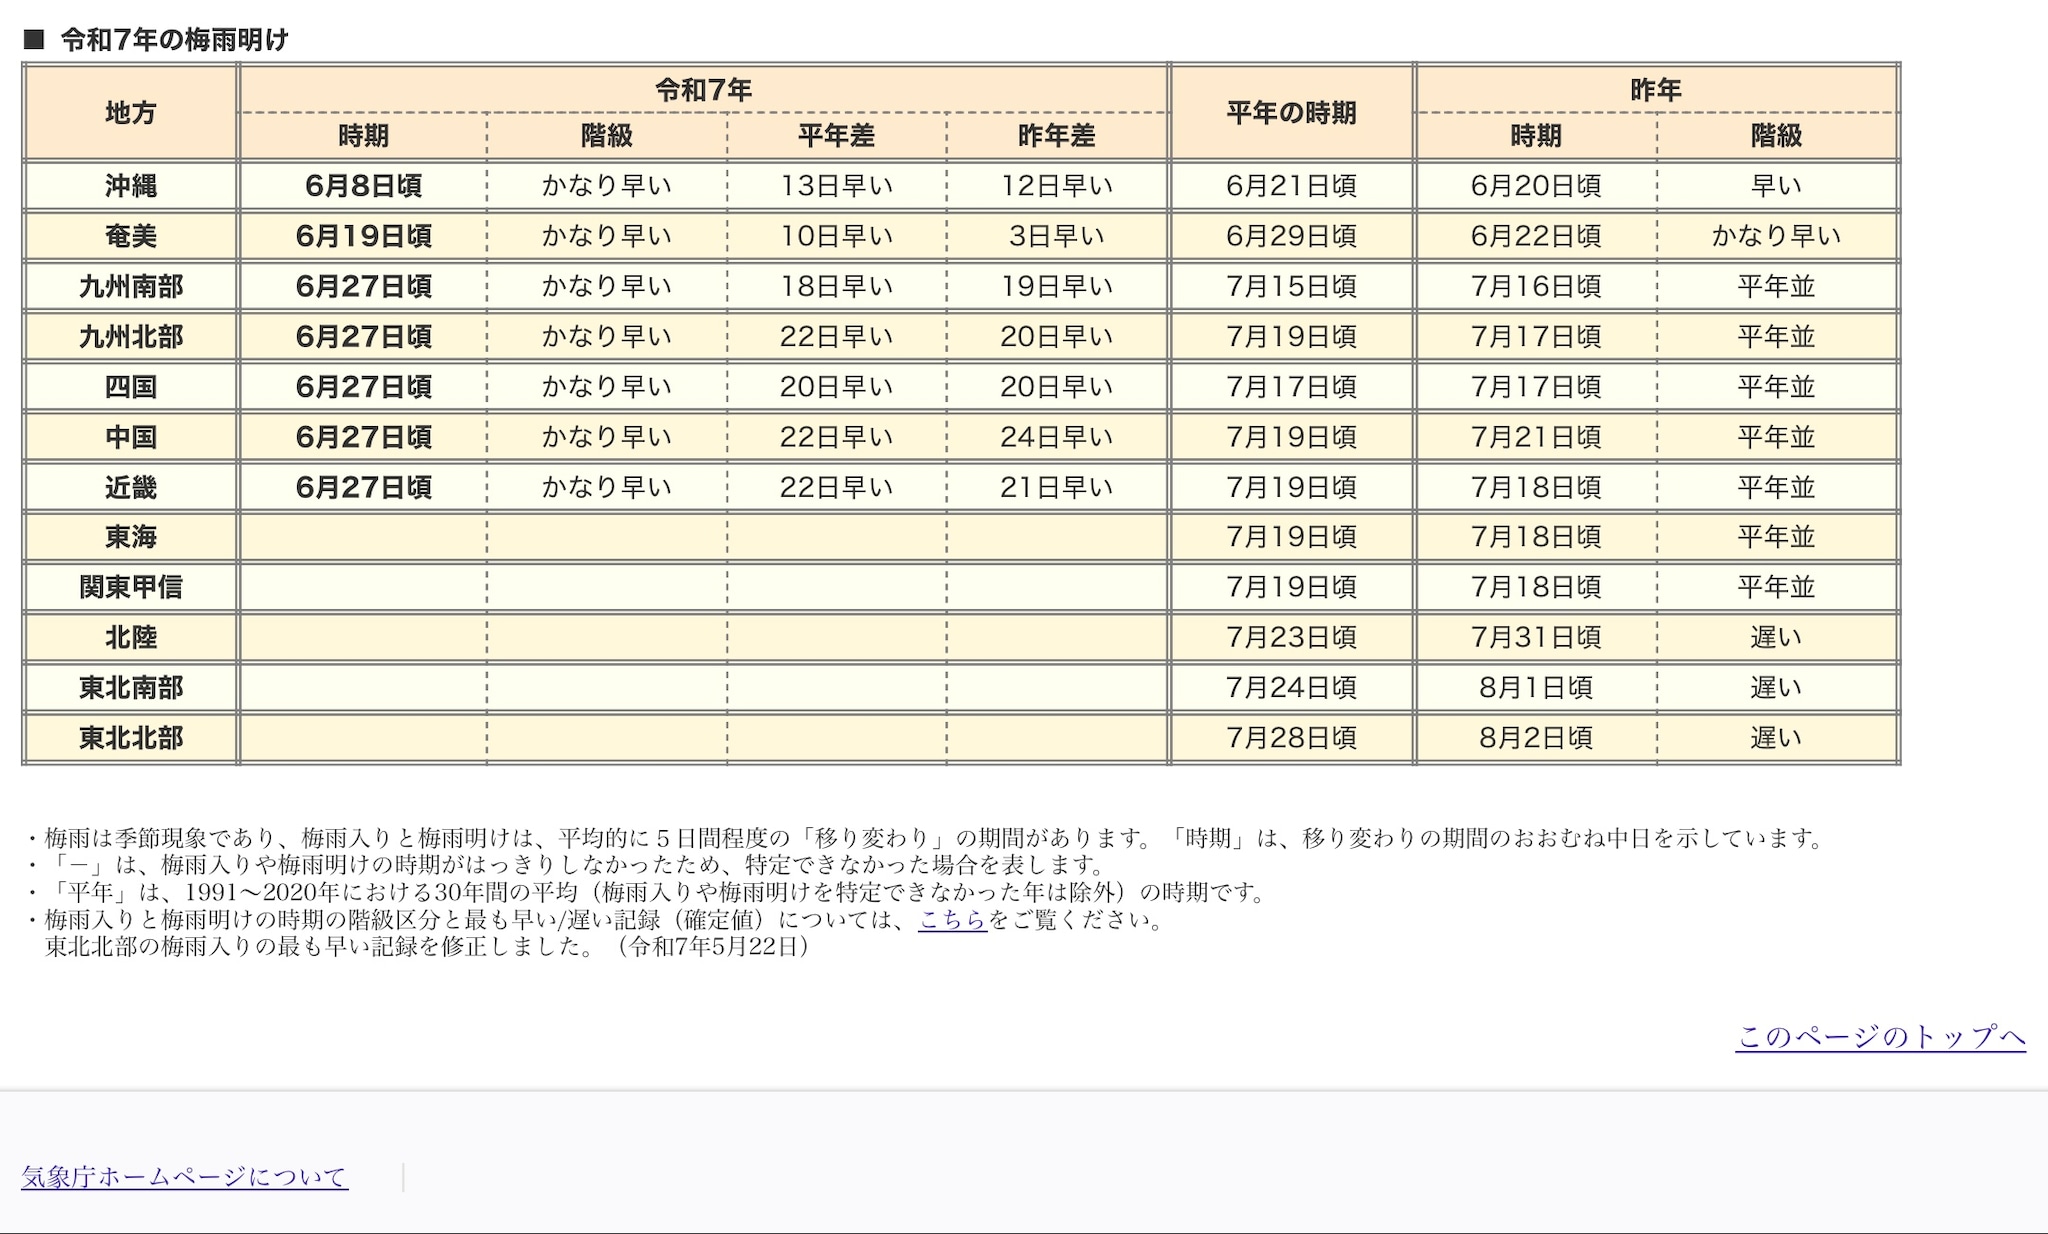The height and width of the screenshot is (1234, 2048).
Task: Click 19日早い in the 九州南部 row
Action: tap(1056, 287)
